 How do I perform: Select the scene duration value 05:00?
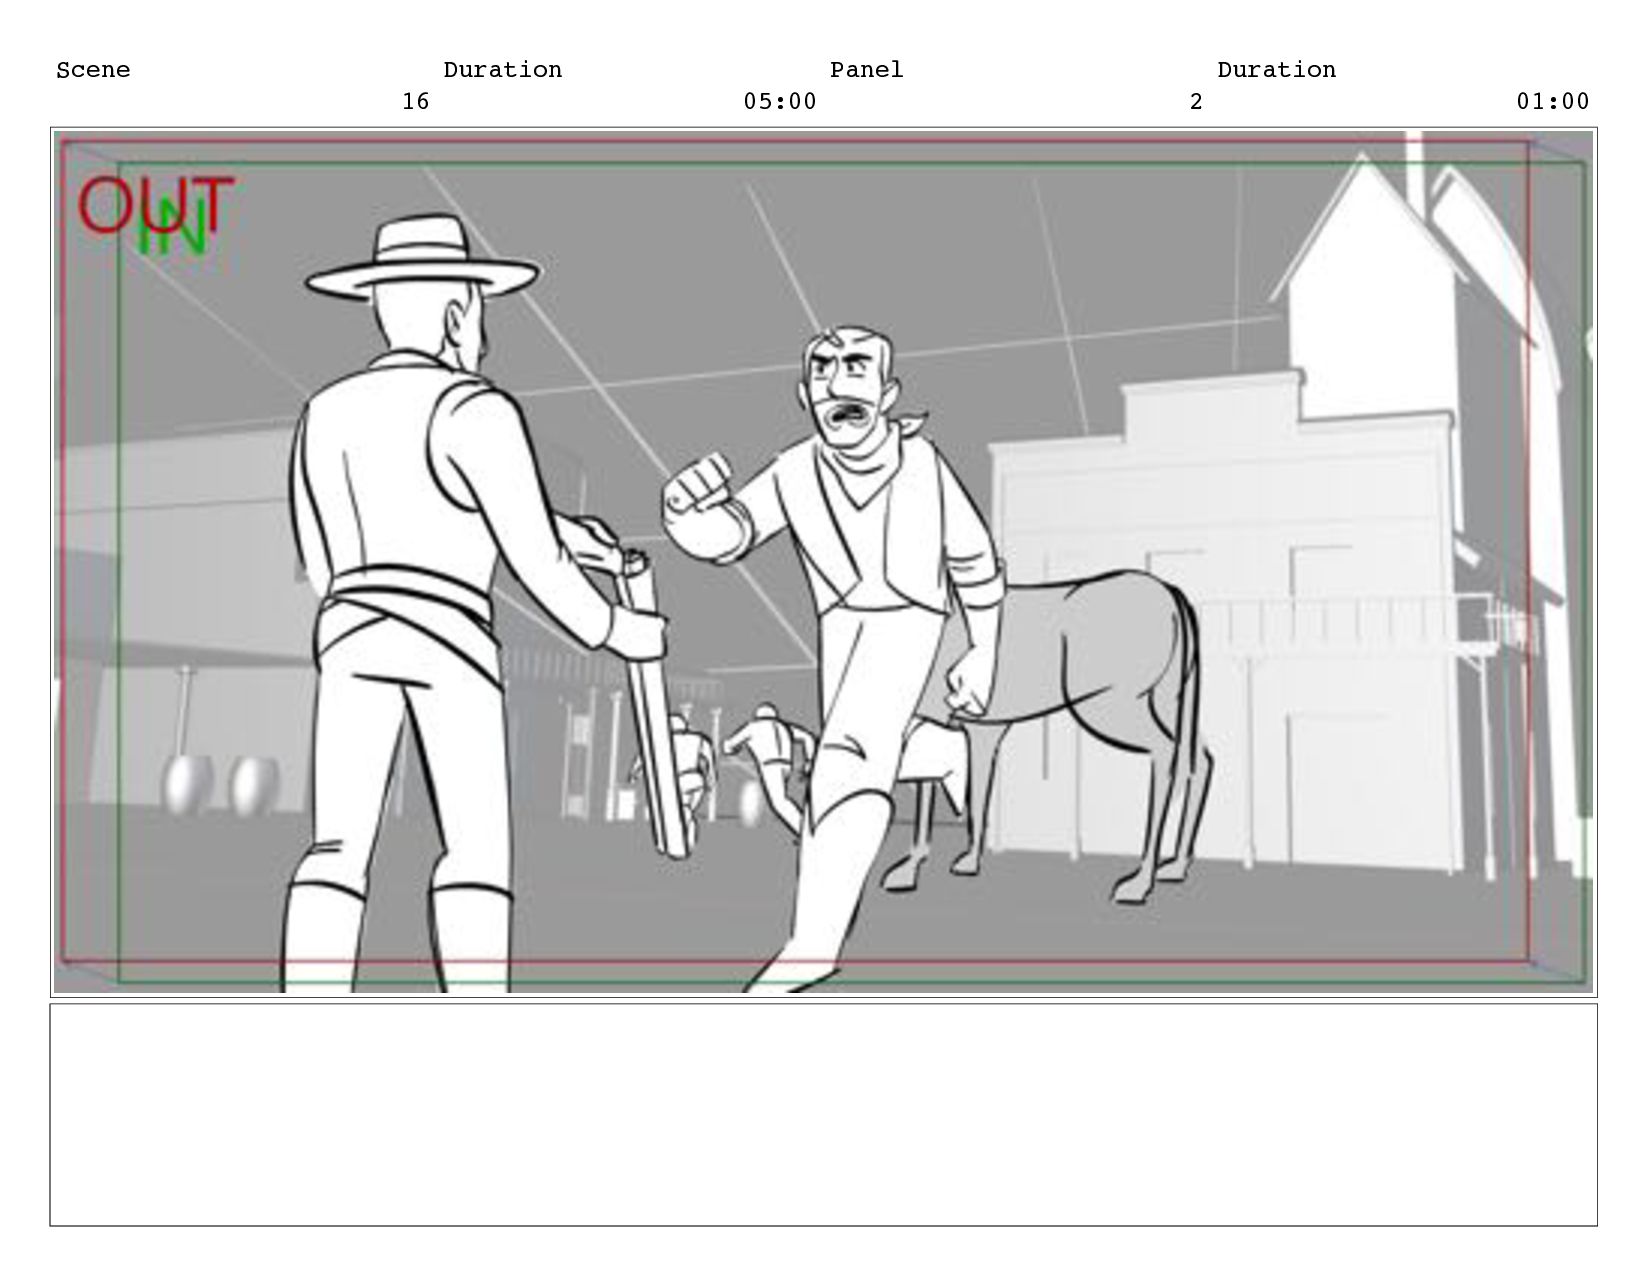pyautogui.click(x=780, y=102)
